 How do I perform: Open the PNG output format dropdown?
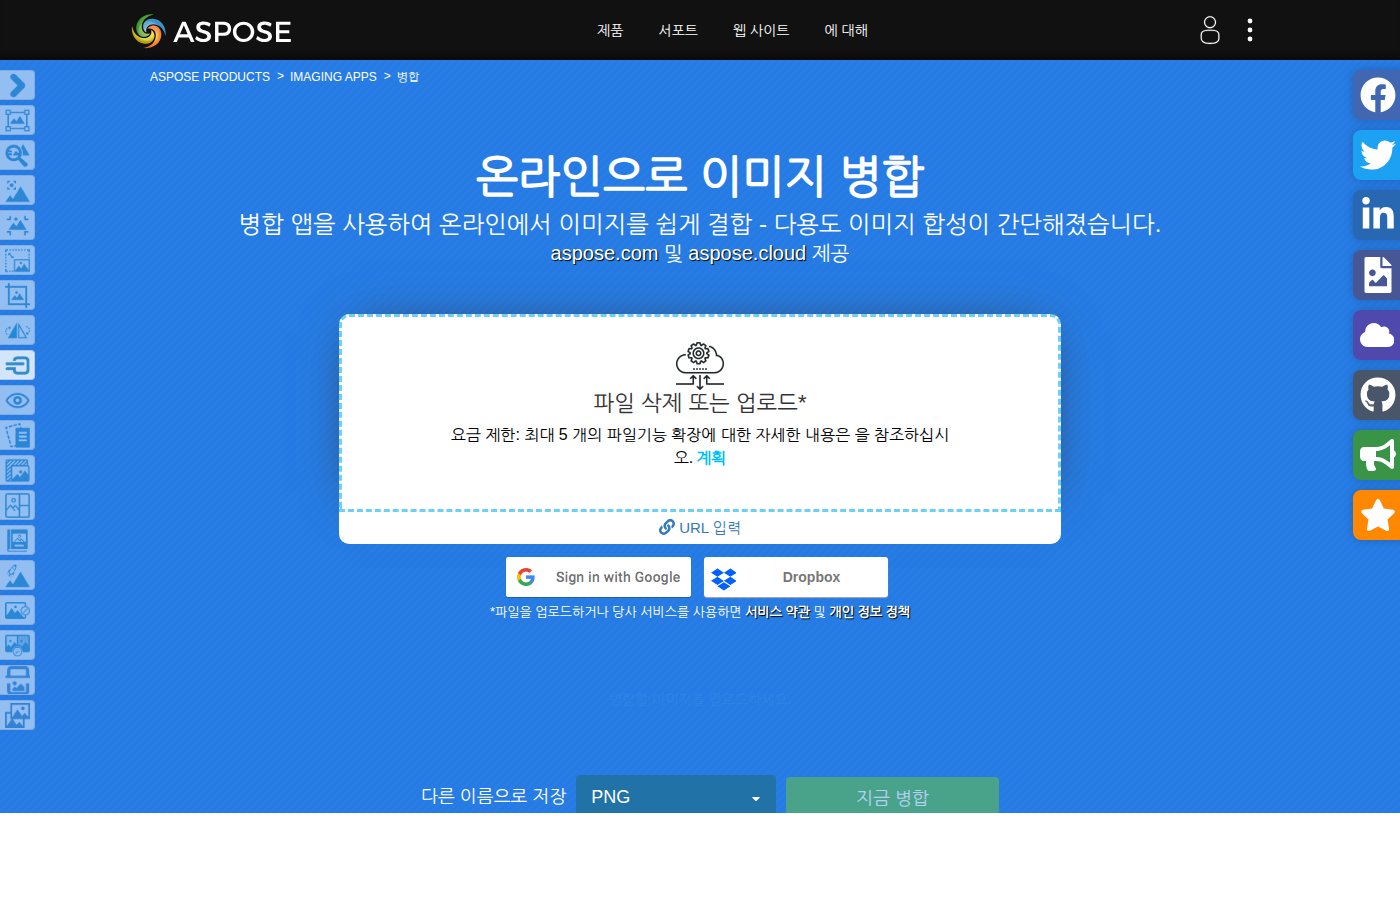click(676, 796)
